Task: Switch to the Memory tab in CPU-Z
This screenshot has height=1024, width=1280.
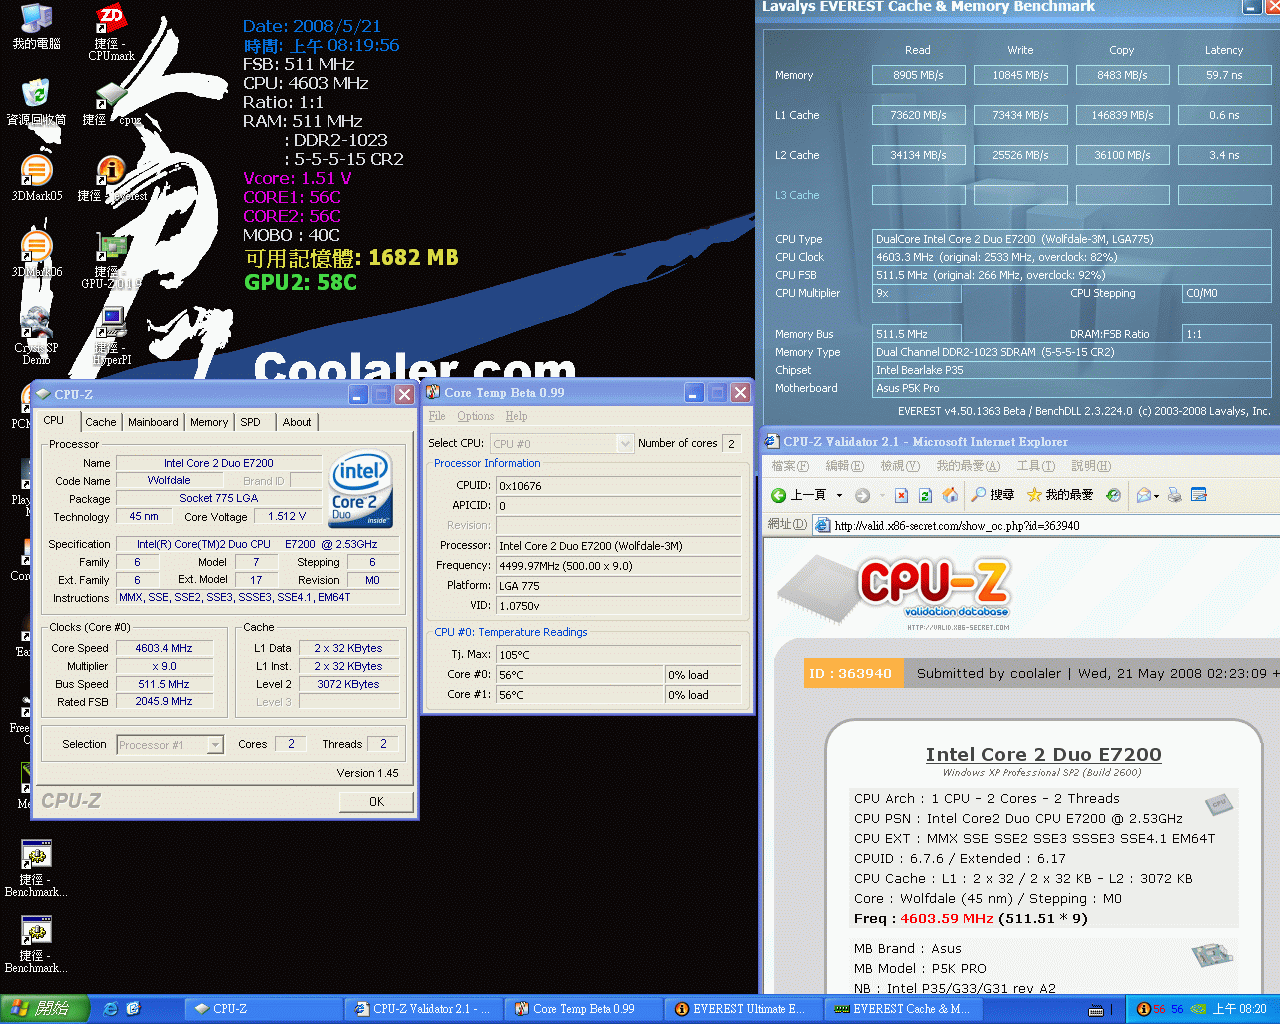Action: tap(209, 422)
